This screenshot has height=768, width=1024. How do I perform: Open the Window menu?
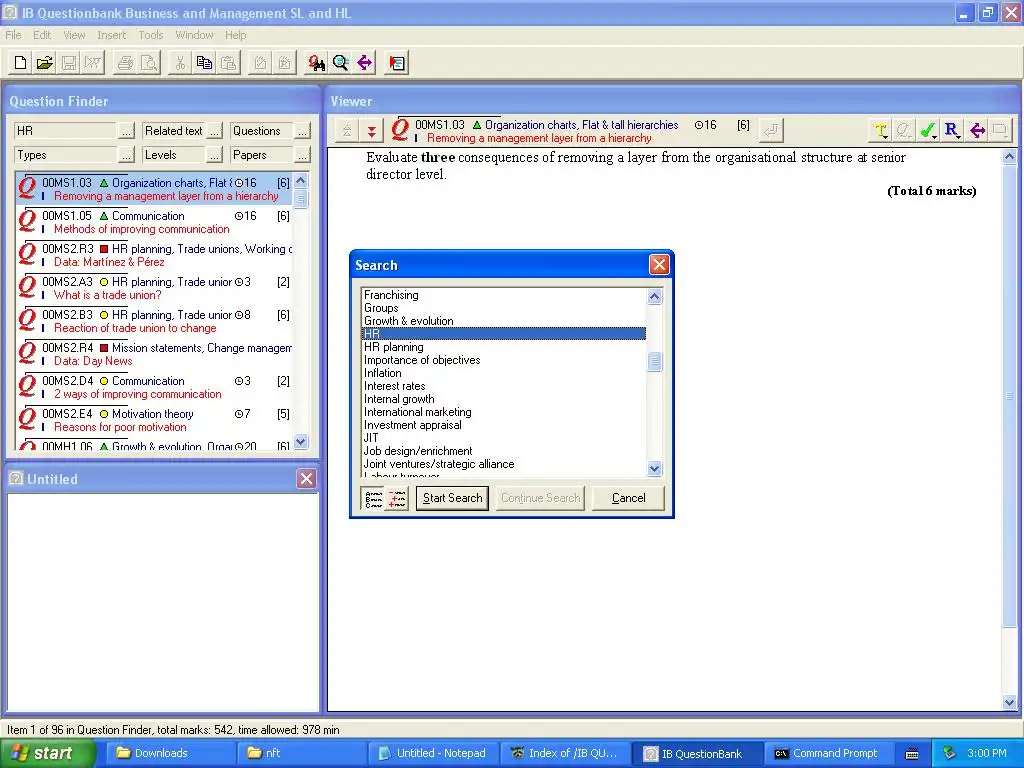[x=194, y=35]
